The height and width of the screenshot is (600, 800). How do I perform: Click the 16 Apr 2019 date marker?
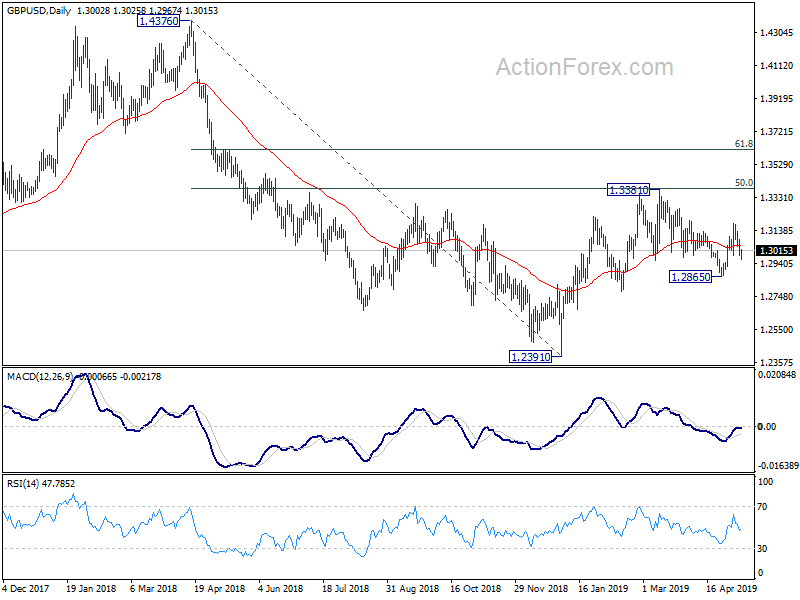732,588
